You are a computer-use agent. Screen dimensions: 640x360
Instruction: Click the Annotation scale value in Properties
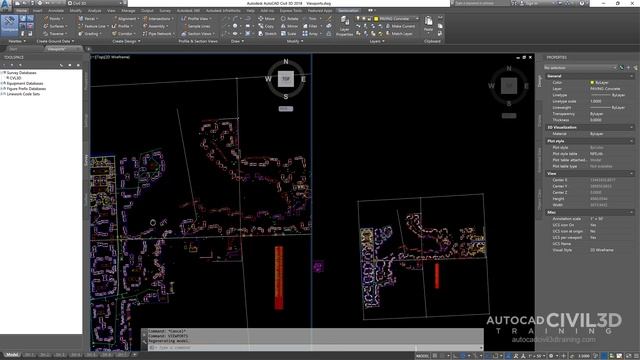pos(596,219)
